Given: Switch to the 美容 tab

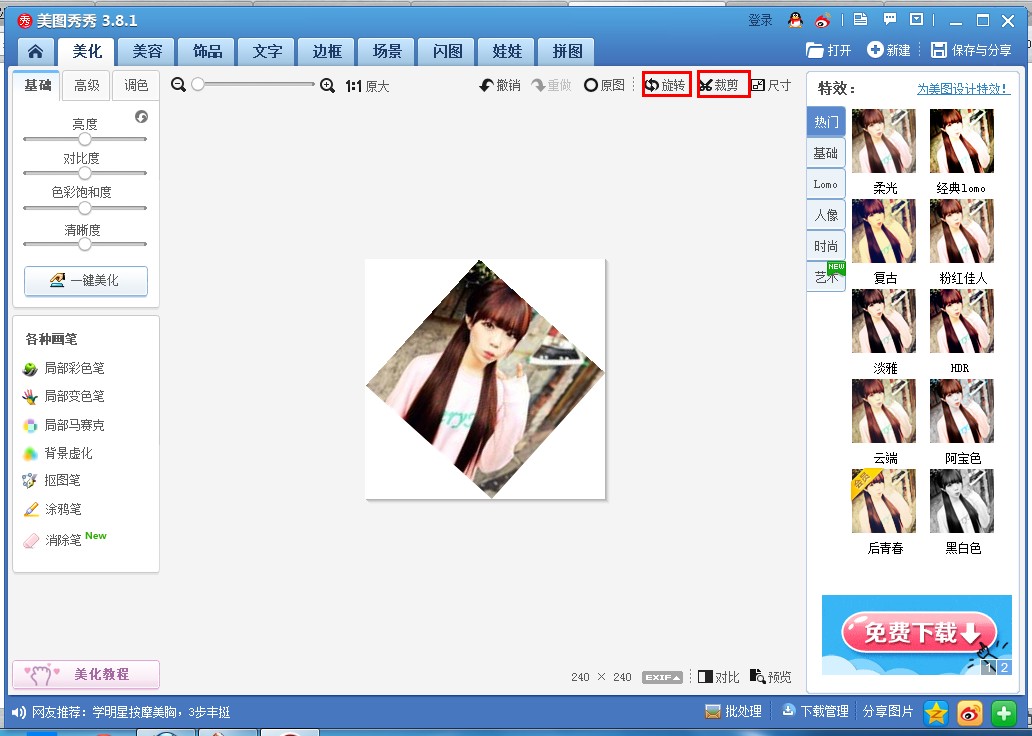Looking at the screenshot, I should [x=147, y=52].
